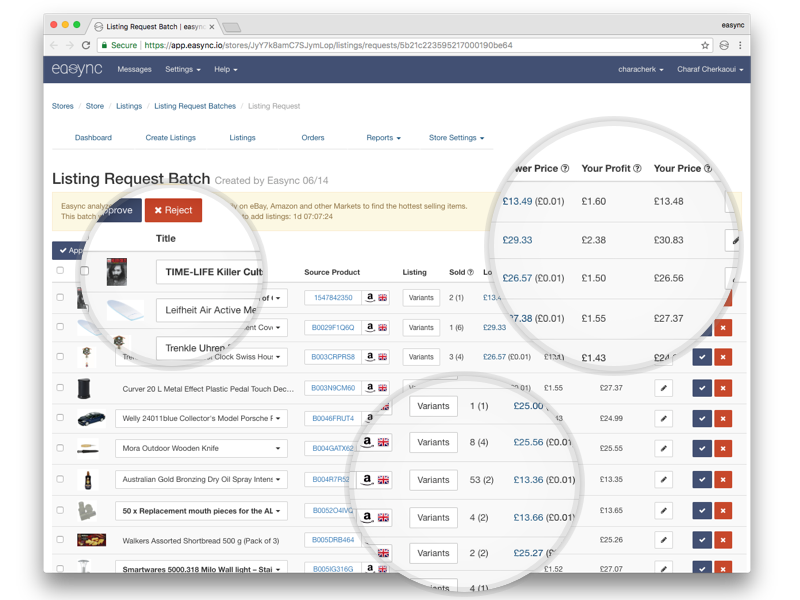
Task: Approve the Australian Gold Bronzing listing
Action: 702,480
